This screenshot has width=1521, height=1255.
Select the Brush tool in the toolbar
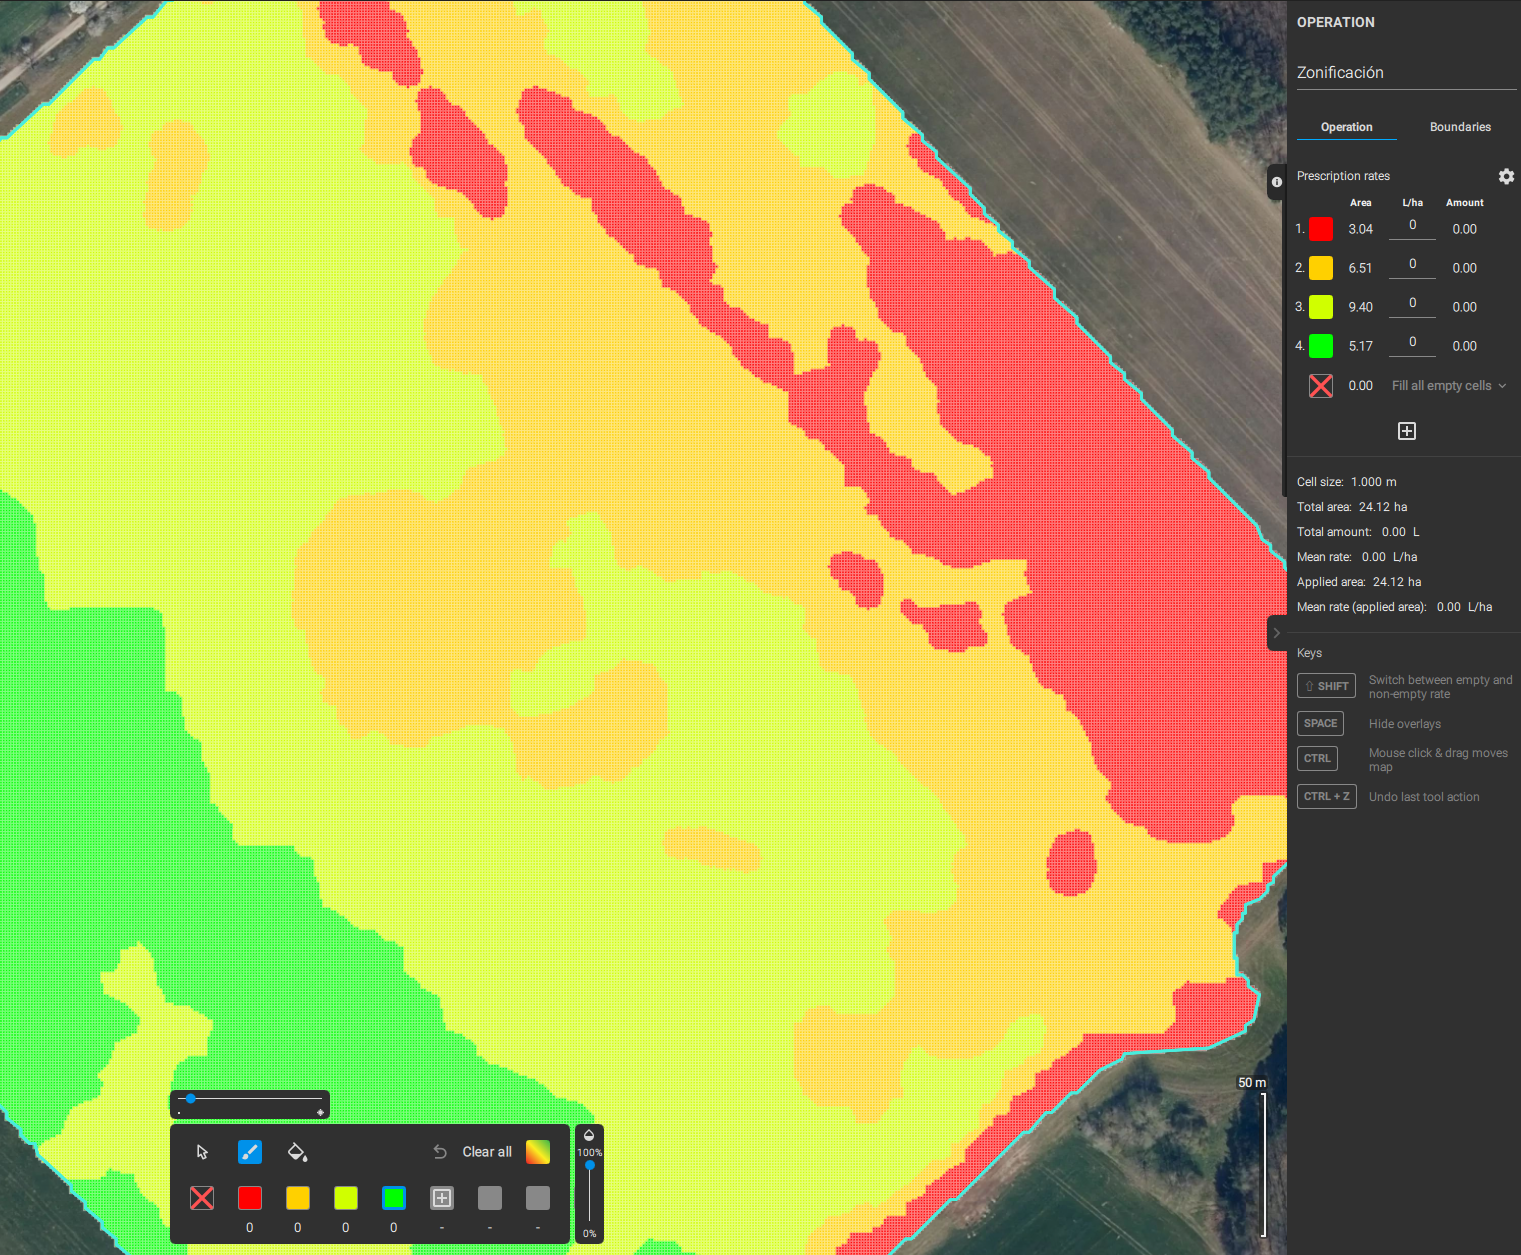click(249, 1151)
